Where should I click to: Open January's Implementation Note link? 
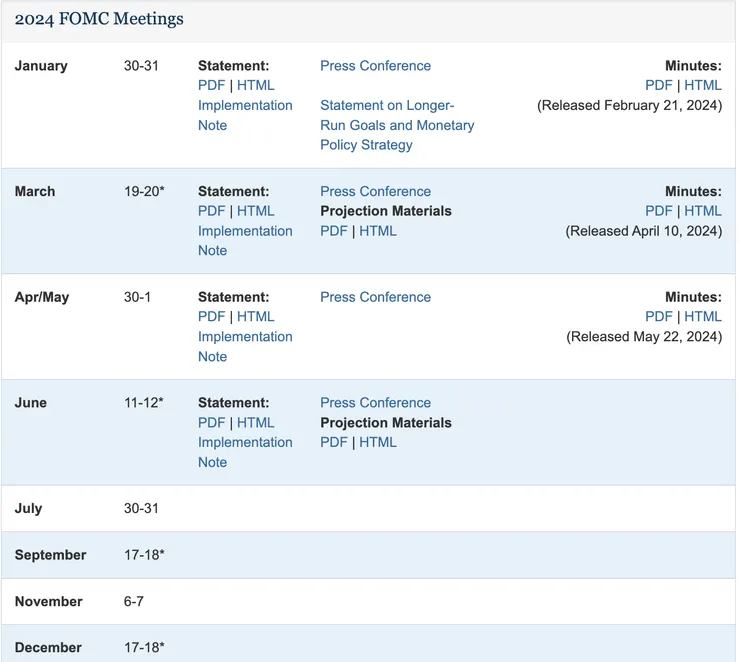[x=245, y=106]
